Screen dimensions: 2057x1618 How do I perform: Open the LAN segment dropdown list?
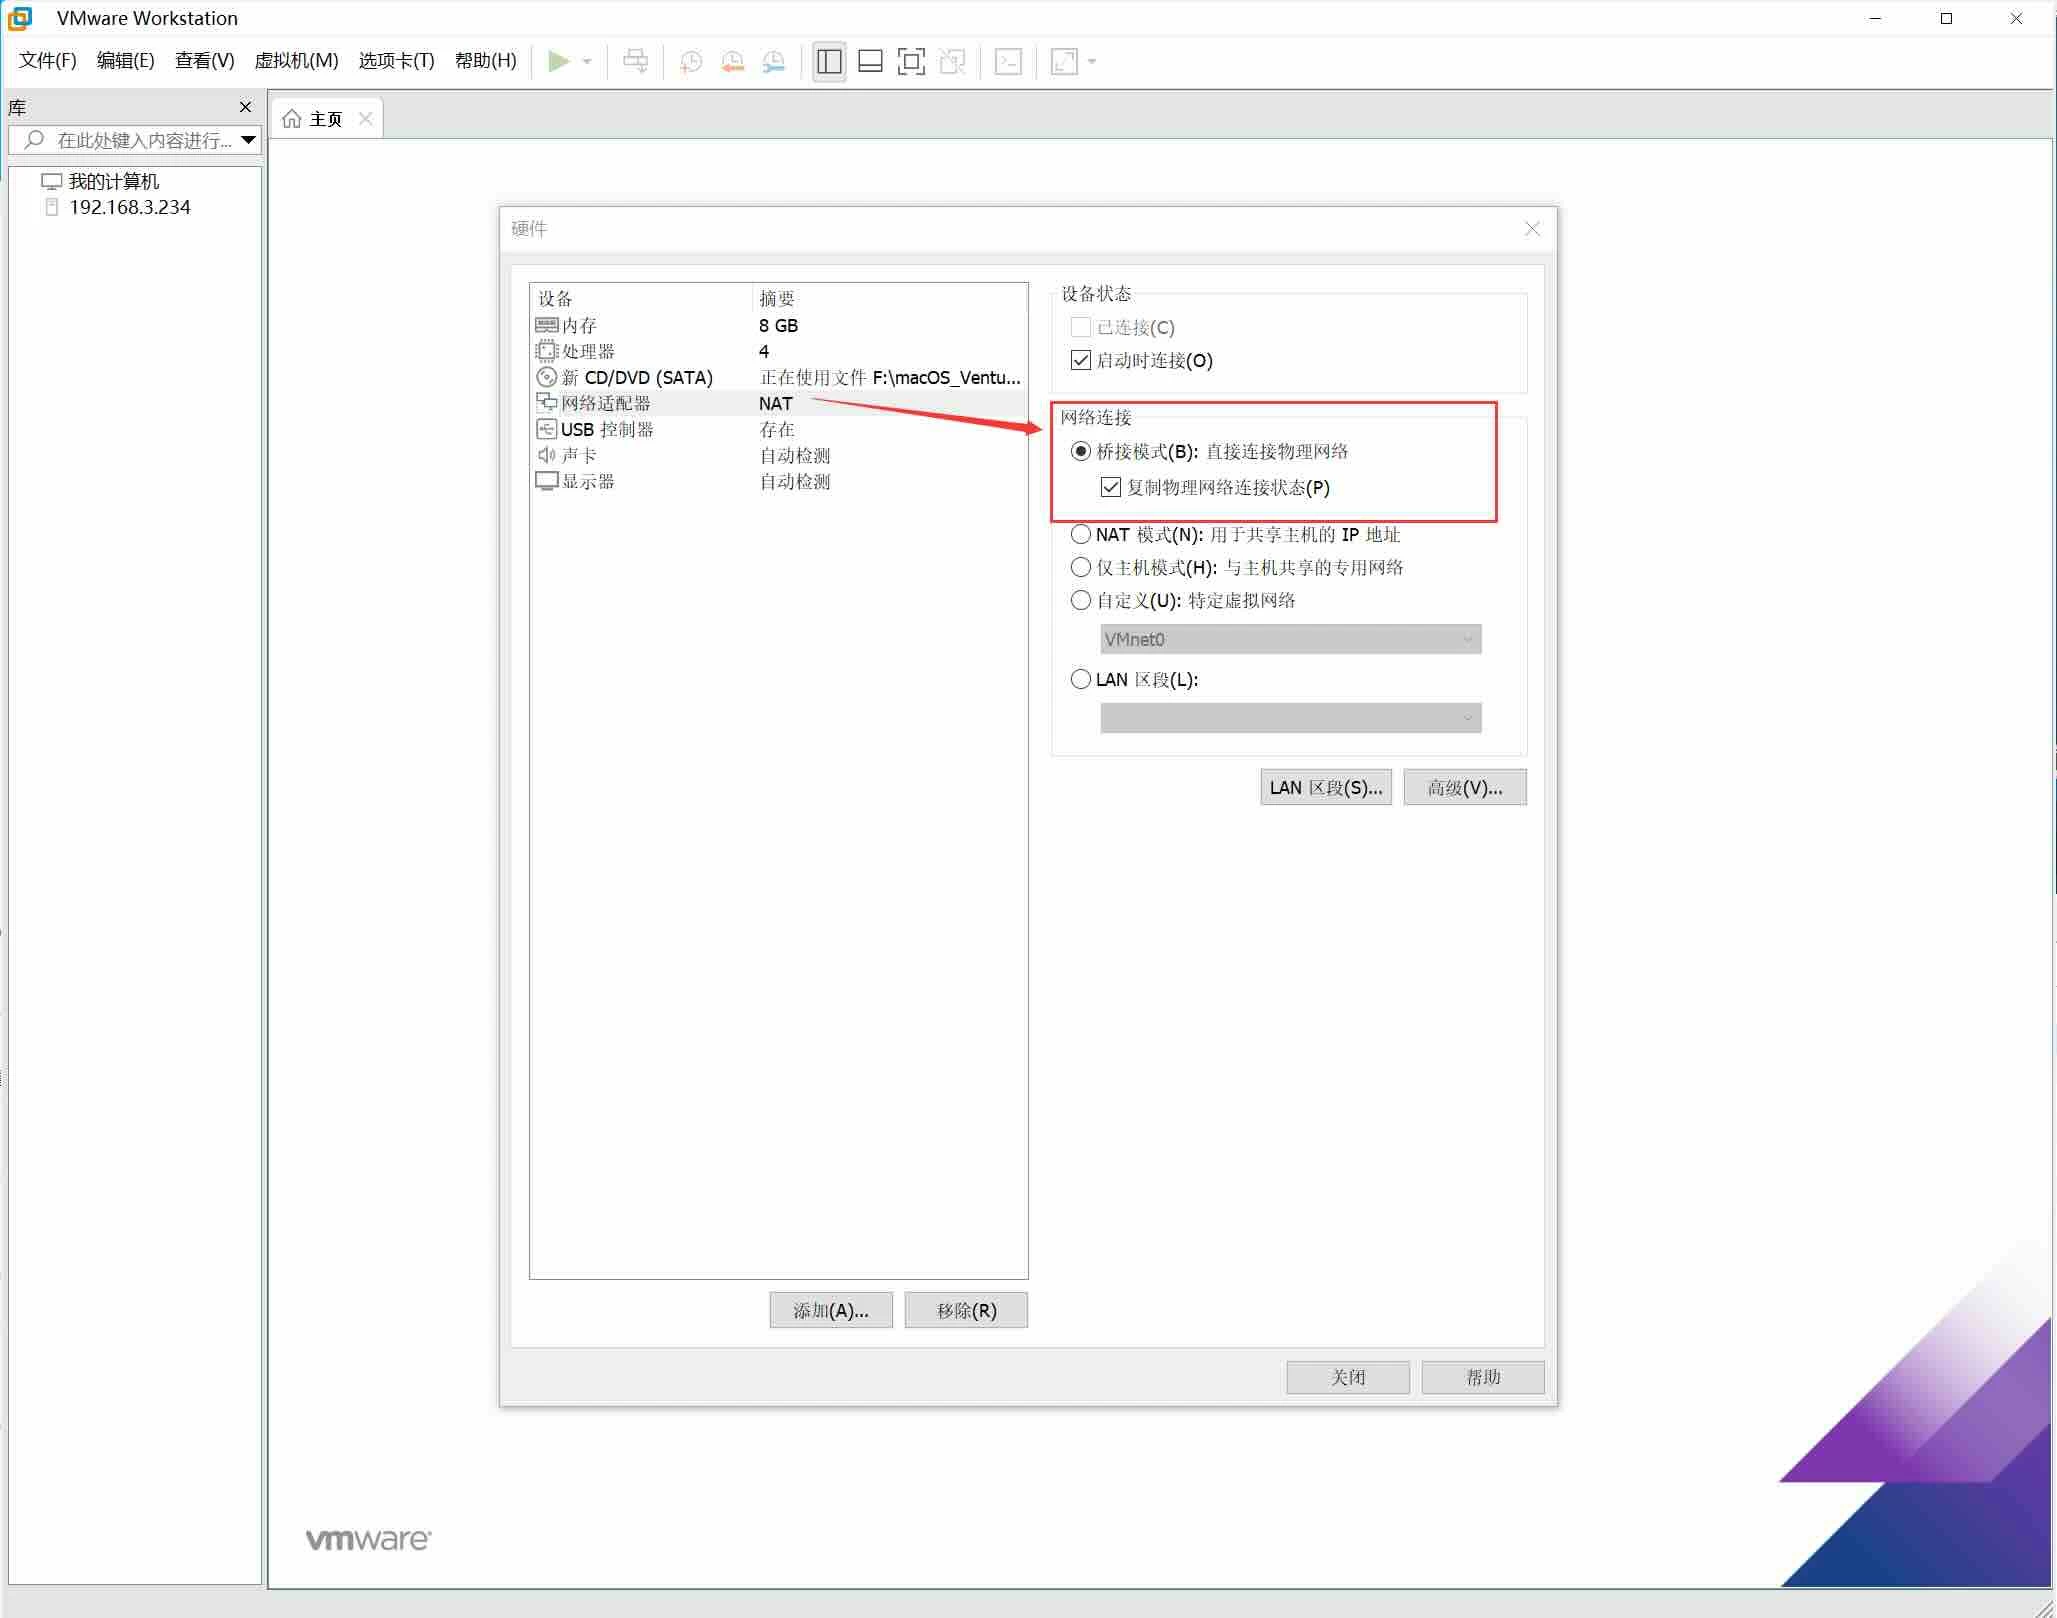(1290, 718)
